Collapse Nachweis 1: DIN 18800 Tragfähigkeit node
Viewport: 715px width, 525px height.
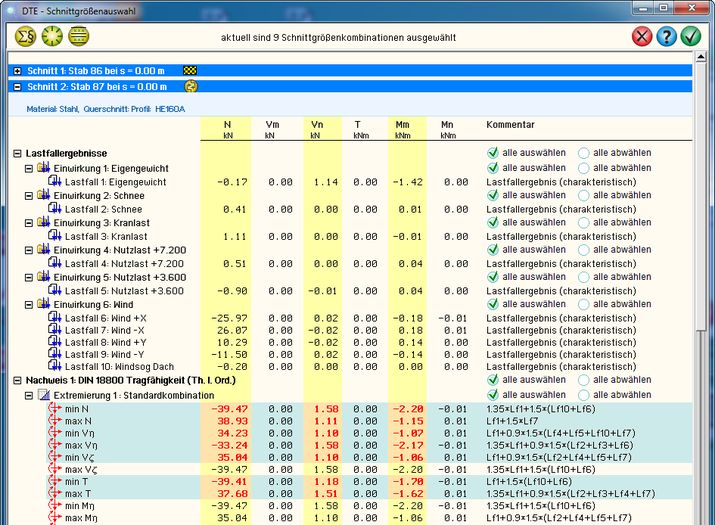[18, 381]
